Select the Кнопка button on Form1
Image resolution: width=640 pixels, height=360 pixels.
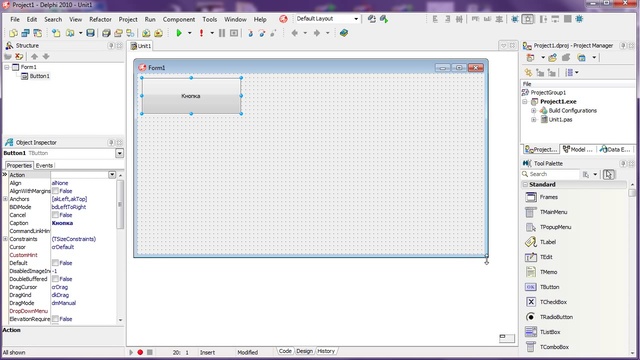click(191, 96)
